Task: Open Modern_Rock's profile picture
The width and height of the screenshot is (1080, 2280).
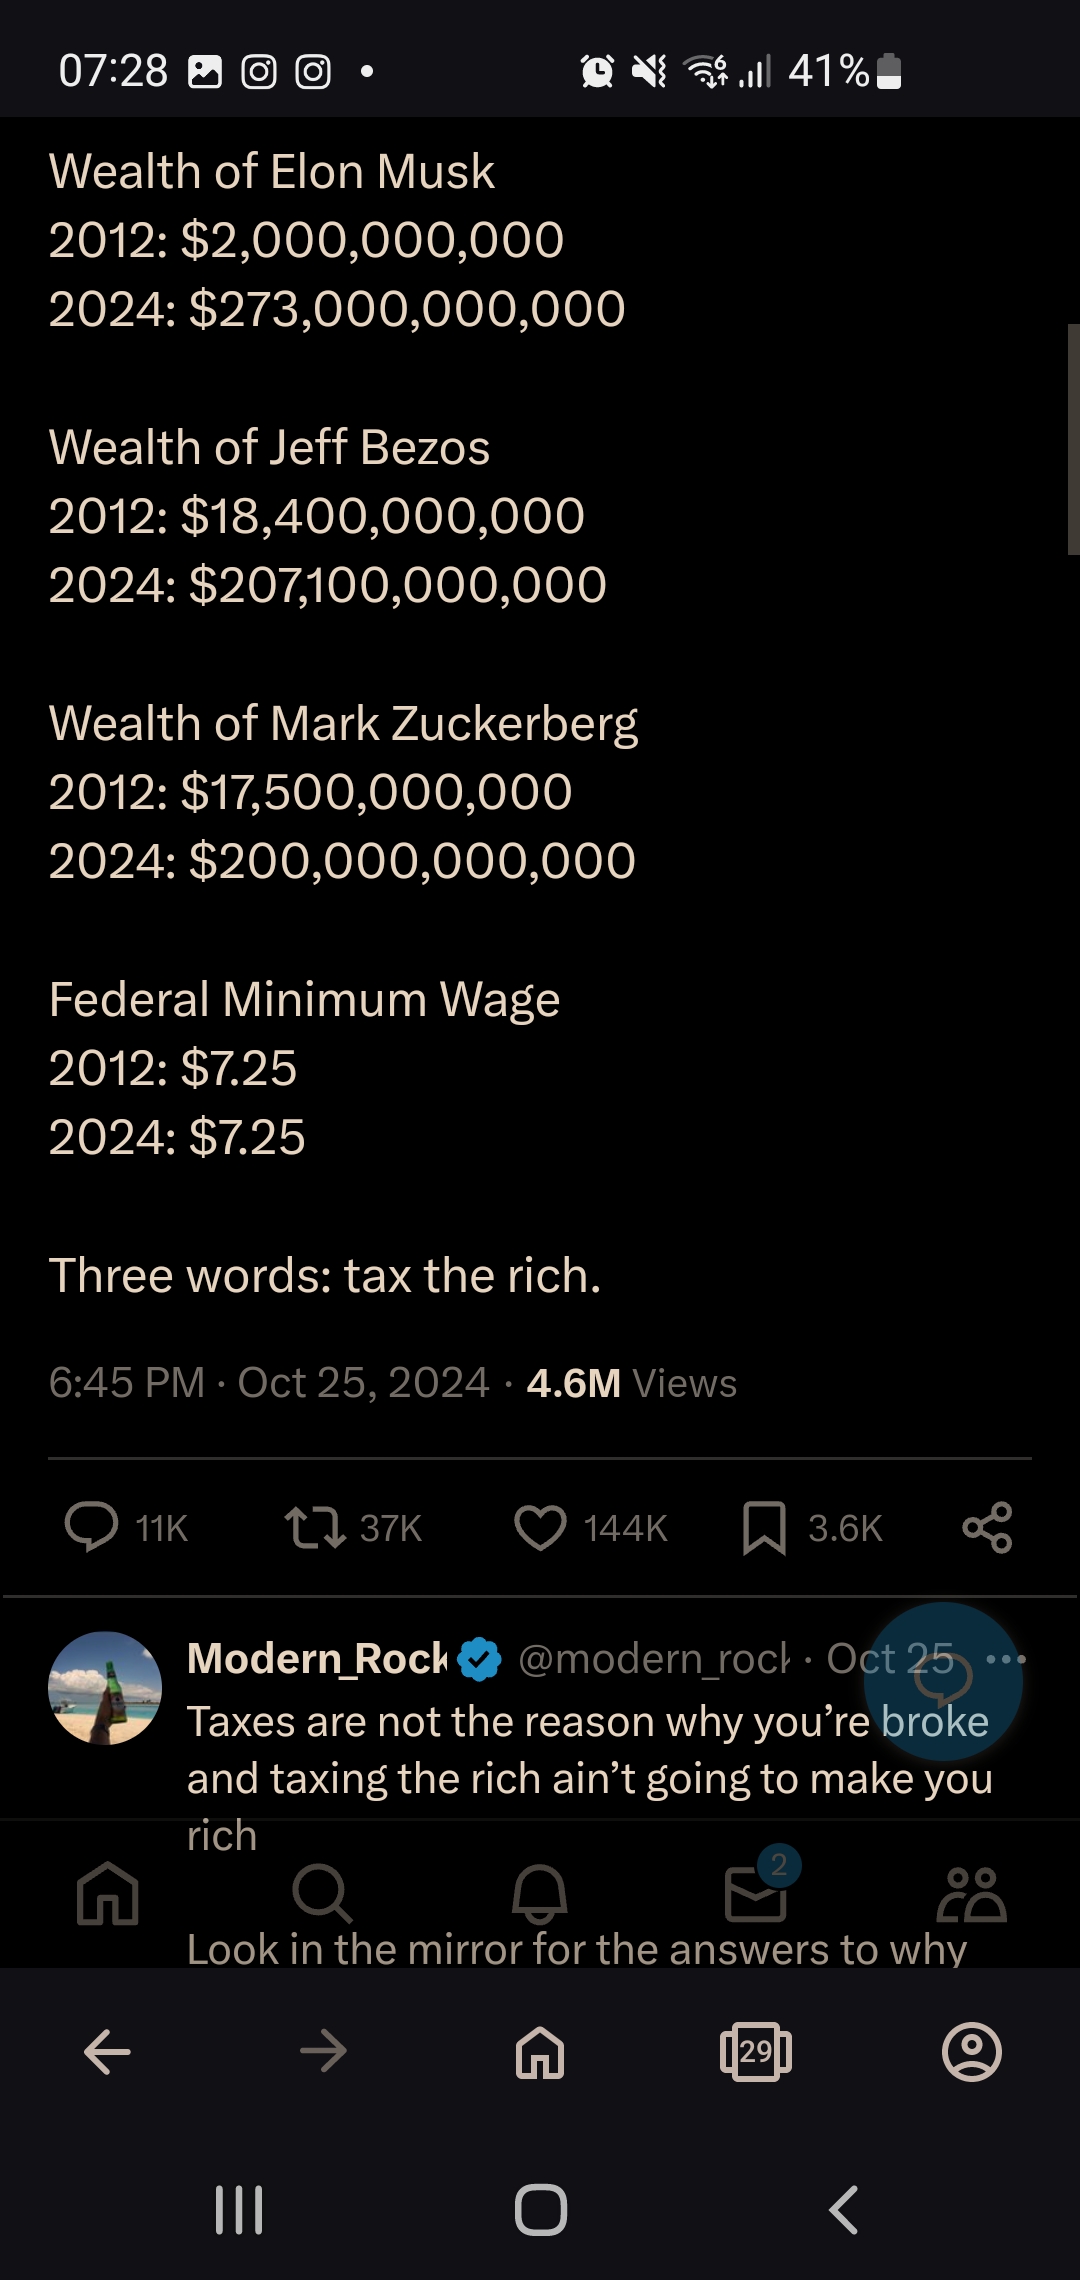Action: (105, 1688)
